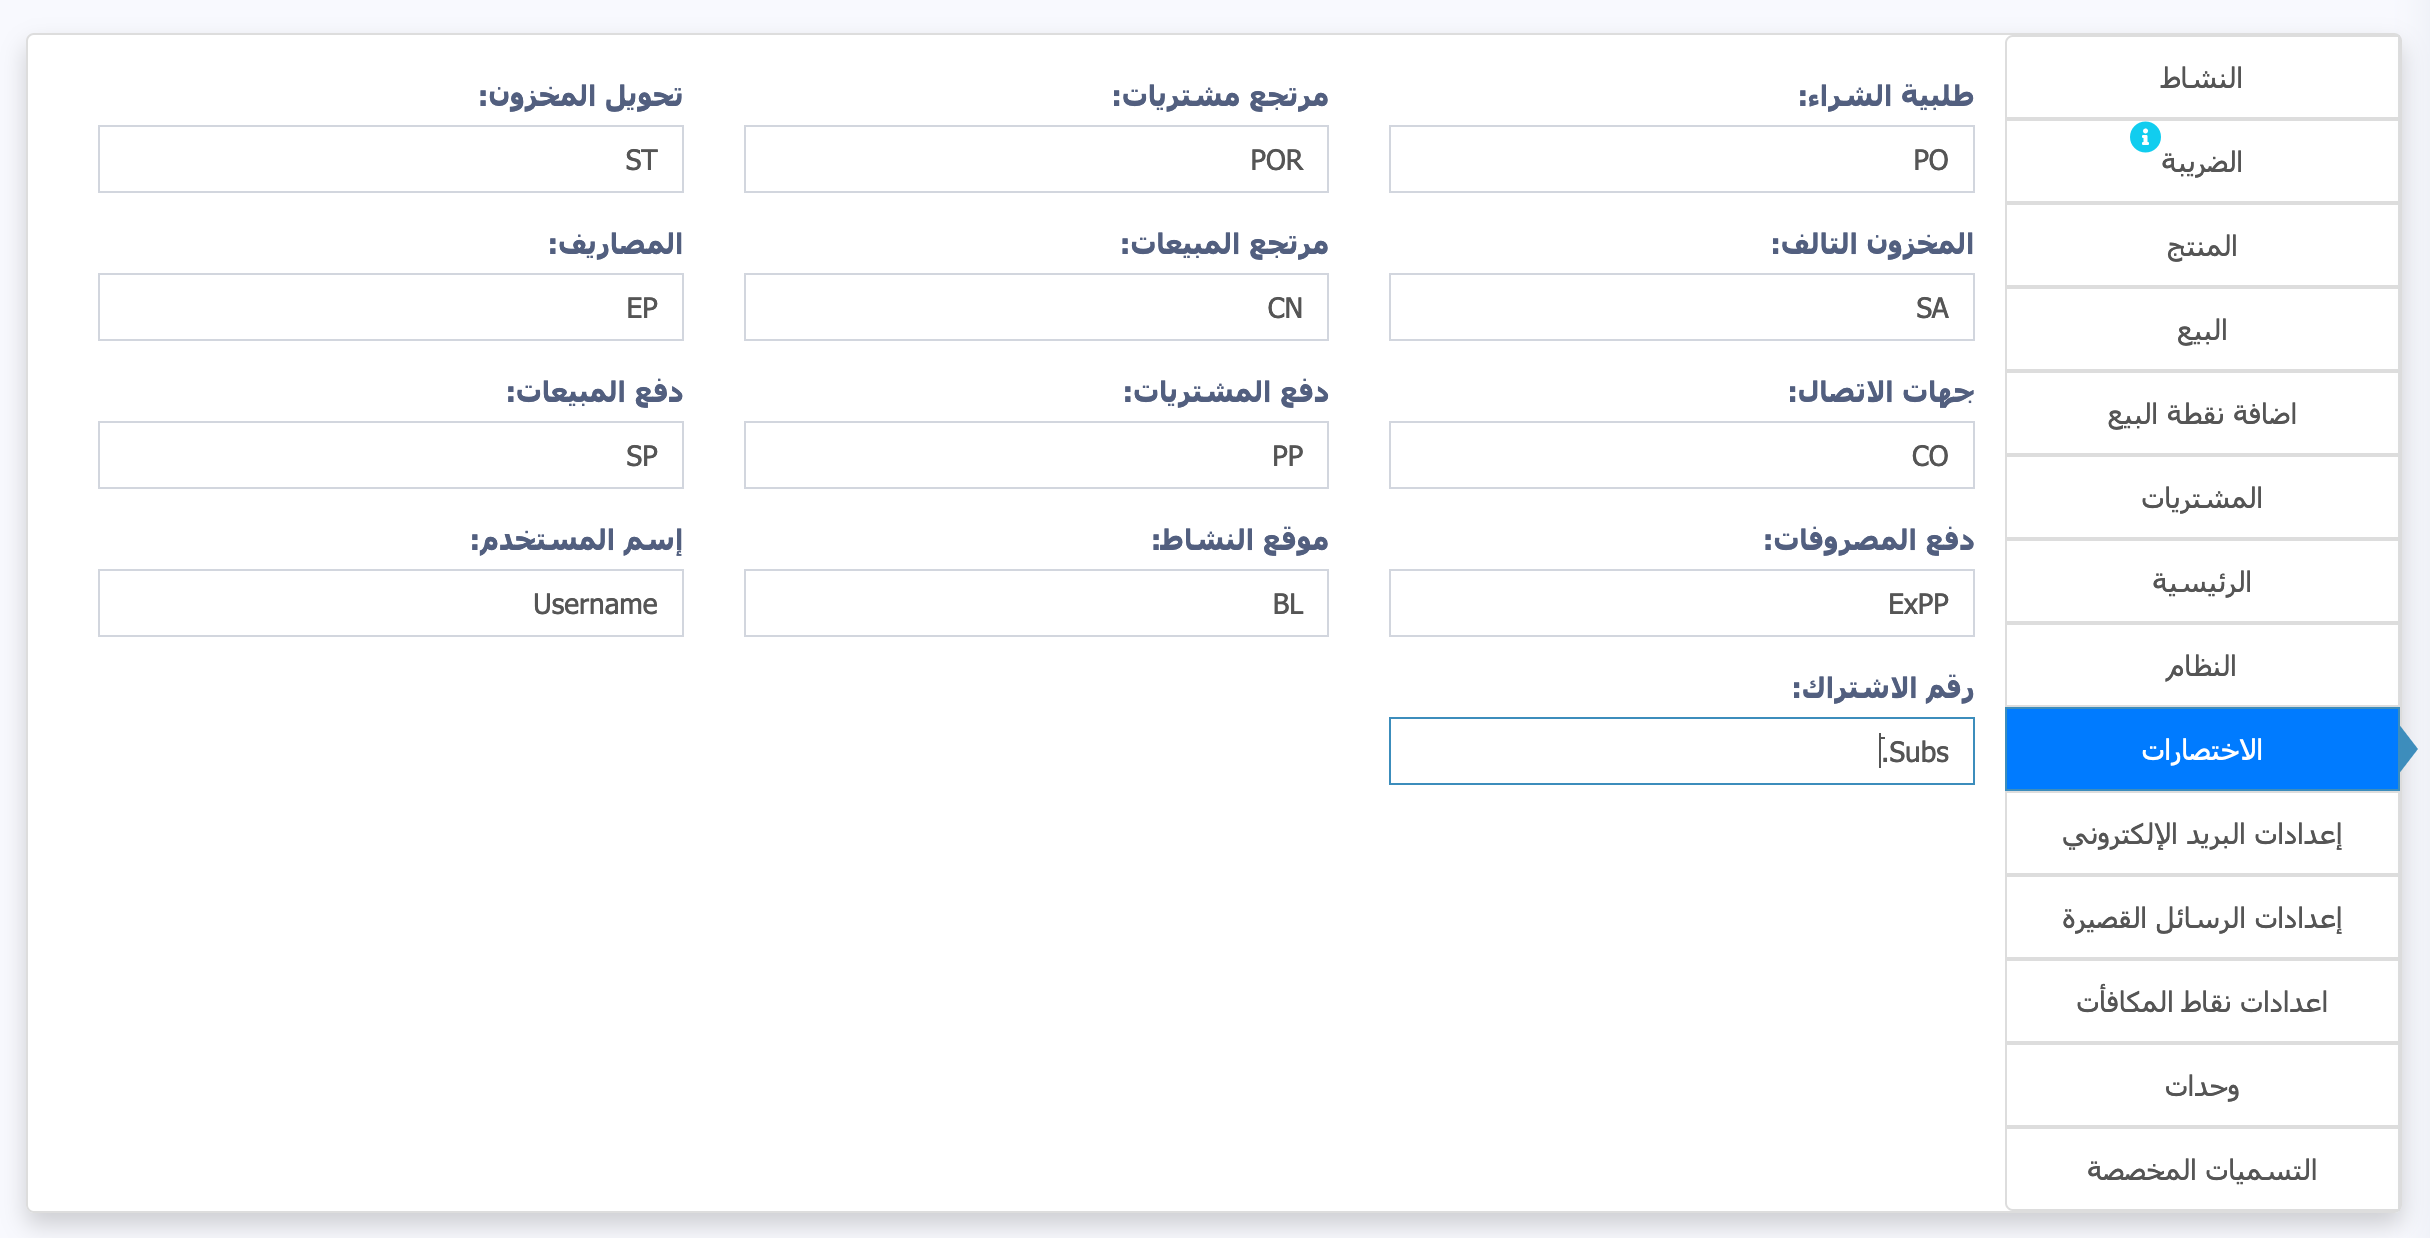Open the التسميات المخصصة tab

point(2202,1170)
